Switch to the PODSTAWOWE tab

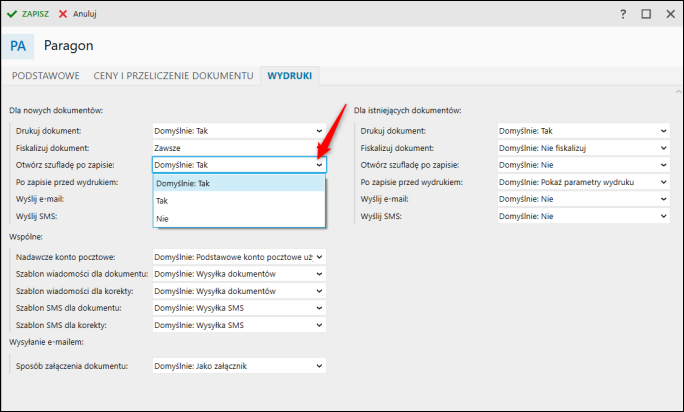pyautogui.click(x=46, y=76)
